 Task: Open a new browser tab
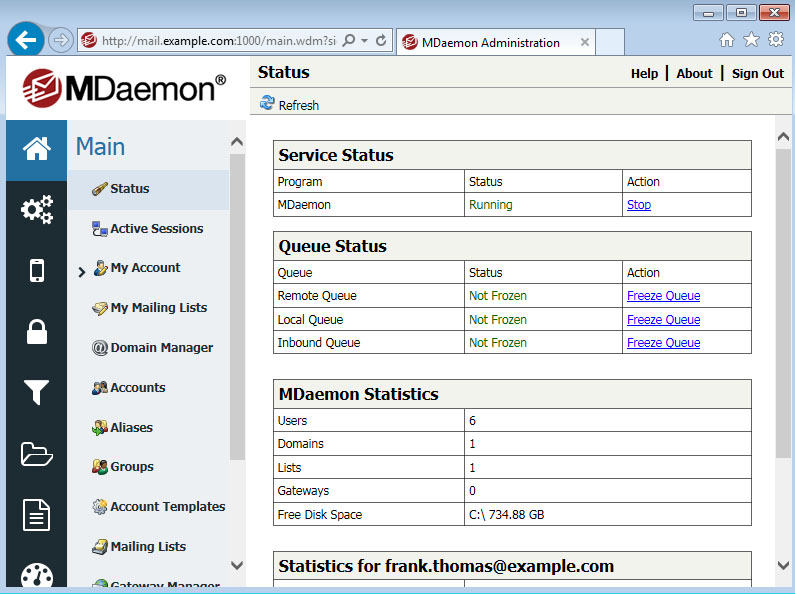(609, 42)
